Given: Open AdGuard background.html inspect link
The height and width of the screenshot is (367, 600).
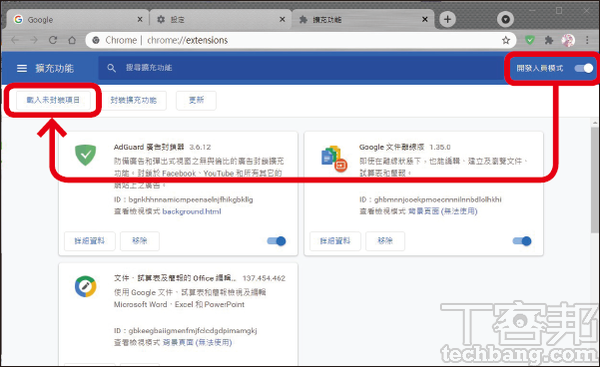Looking at the screenshot, I should click(x=192, y=211).
